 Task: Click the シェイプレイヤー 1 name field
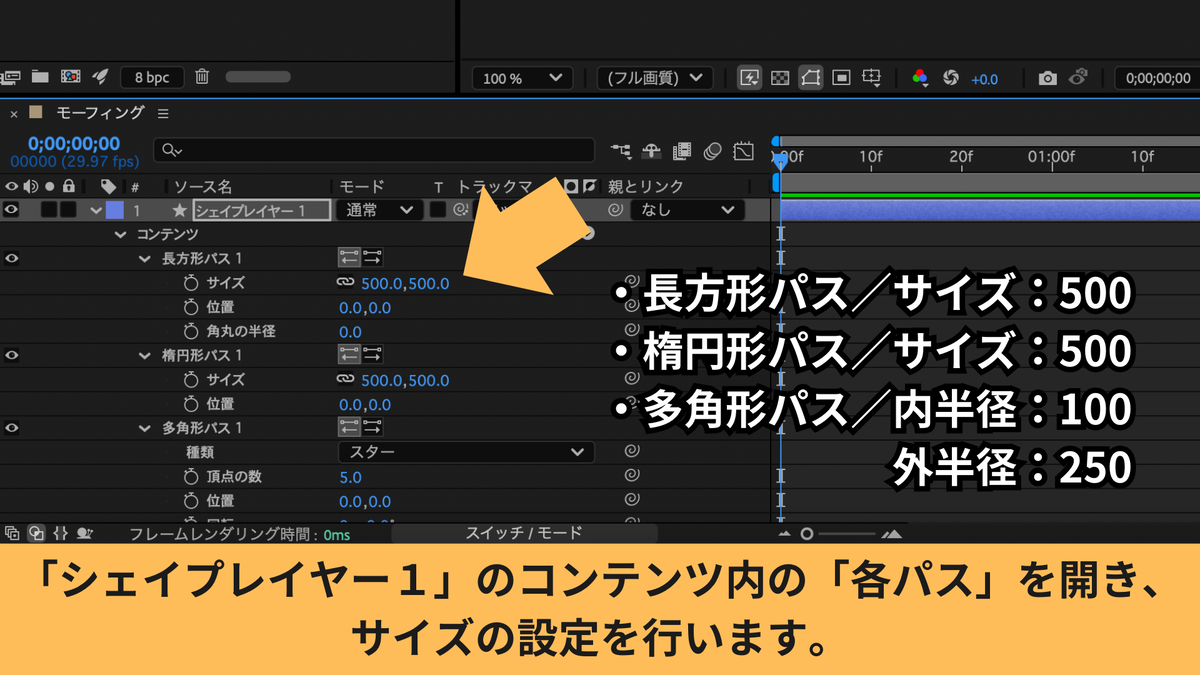(261, 210)
